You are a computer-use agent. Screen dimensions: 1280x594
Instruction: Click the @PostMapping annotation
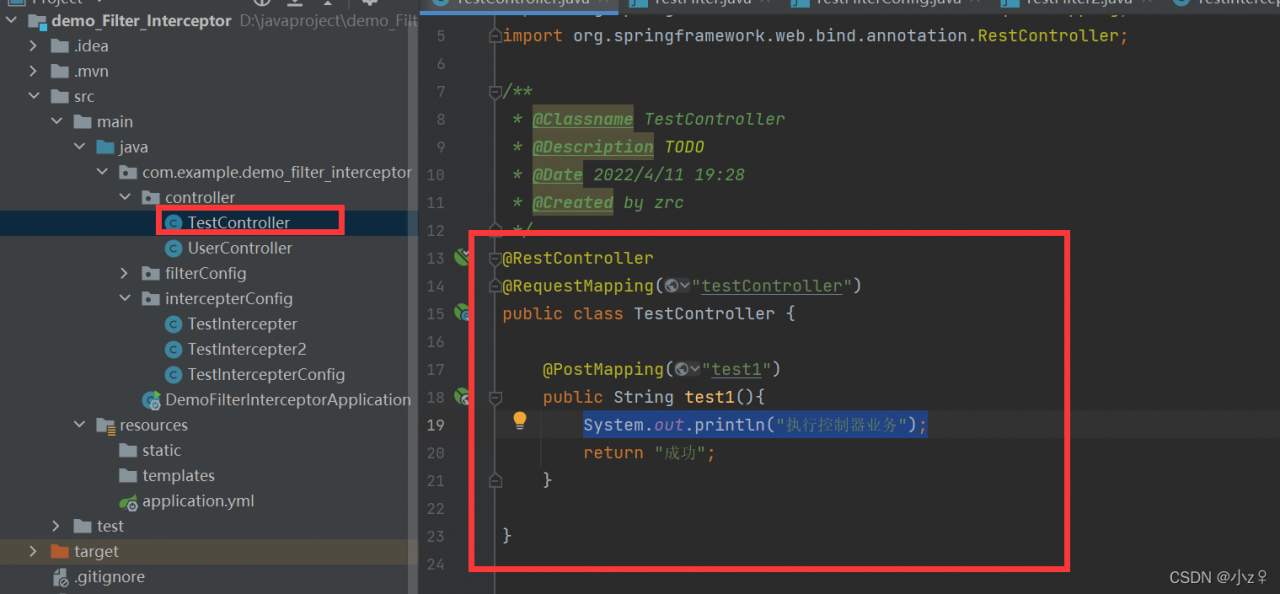(x=602, y=369)
